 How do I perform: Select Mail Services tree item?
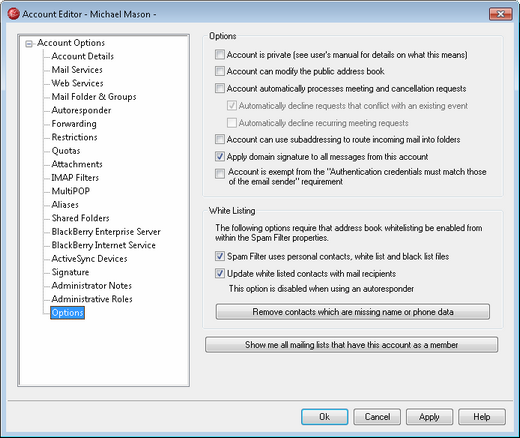click(77, 70)
